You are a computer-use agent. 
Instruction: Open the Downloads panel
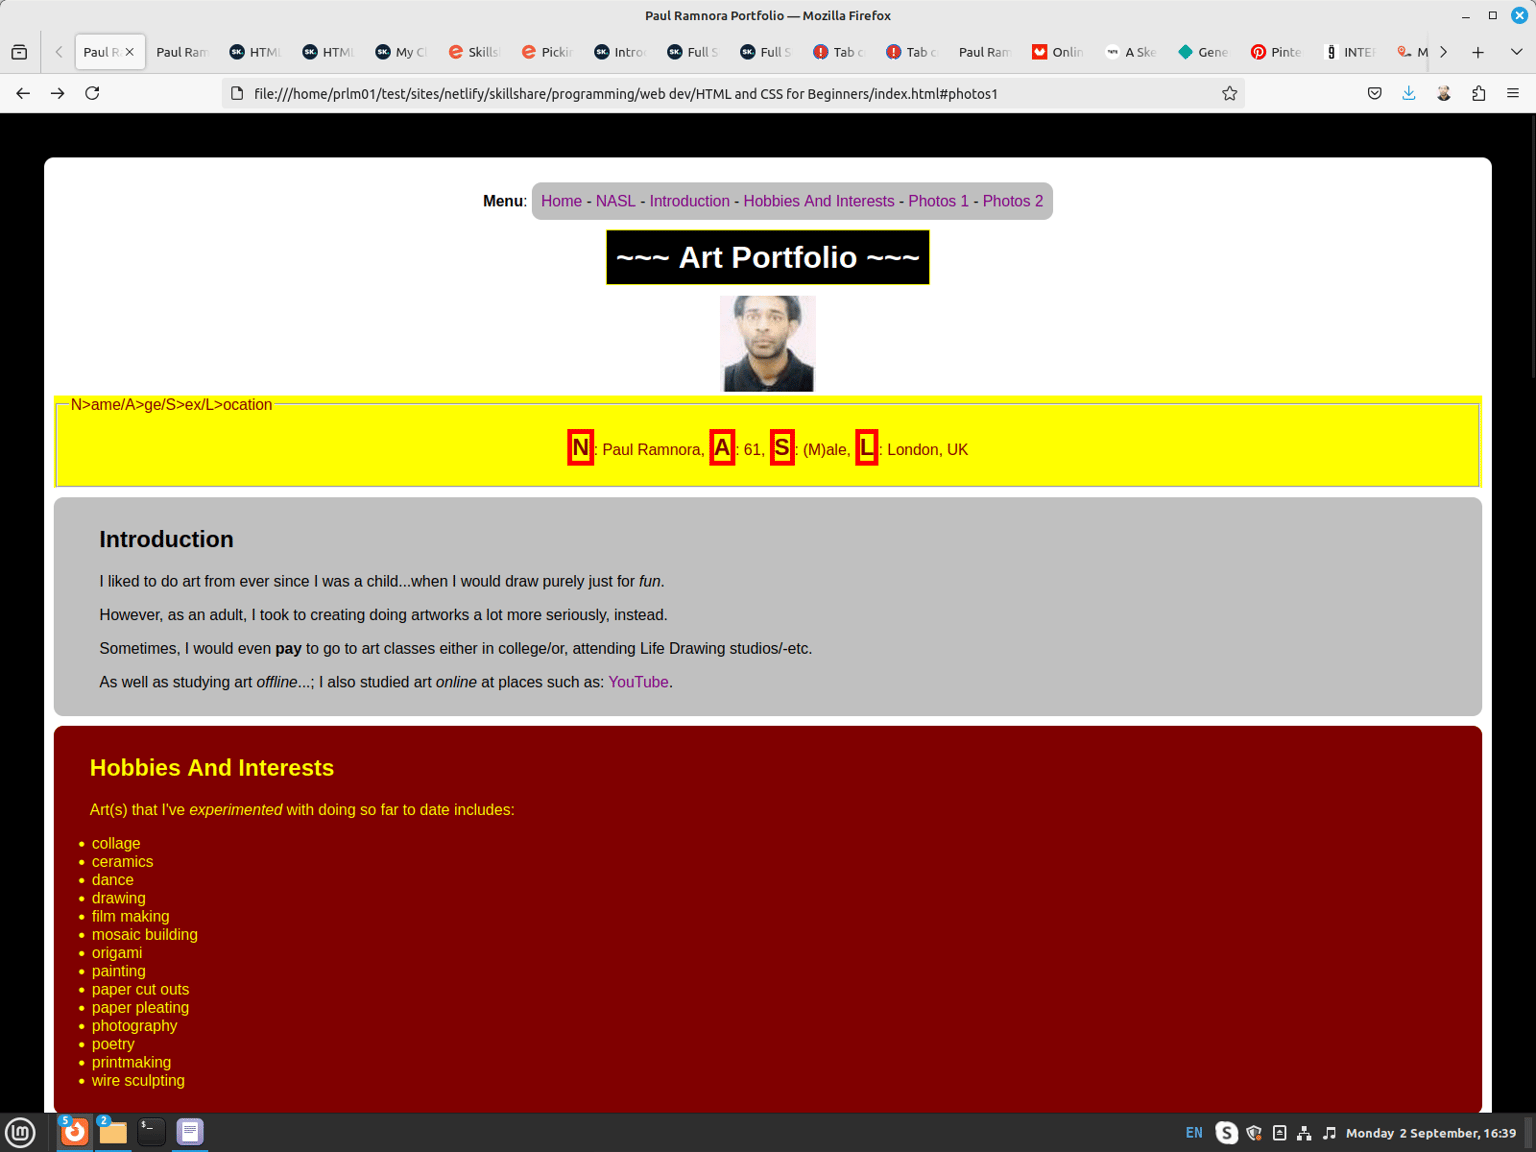[x=1409, y=93]
